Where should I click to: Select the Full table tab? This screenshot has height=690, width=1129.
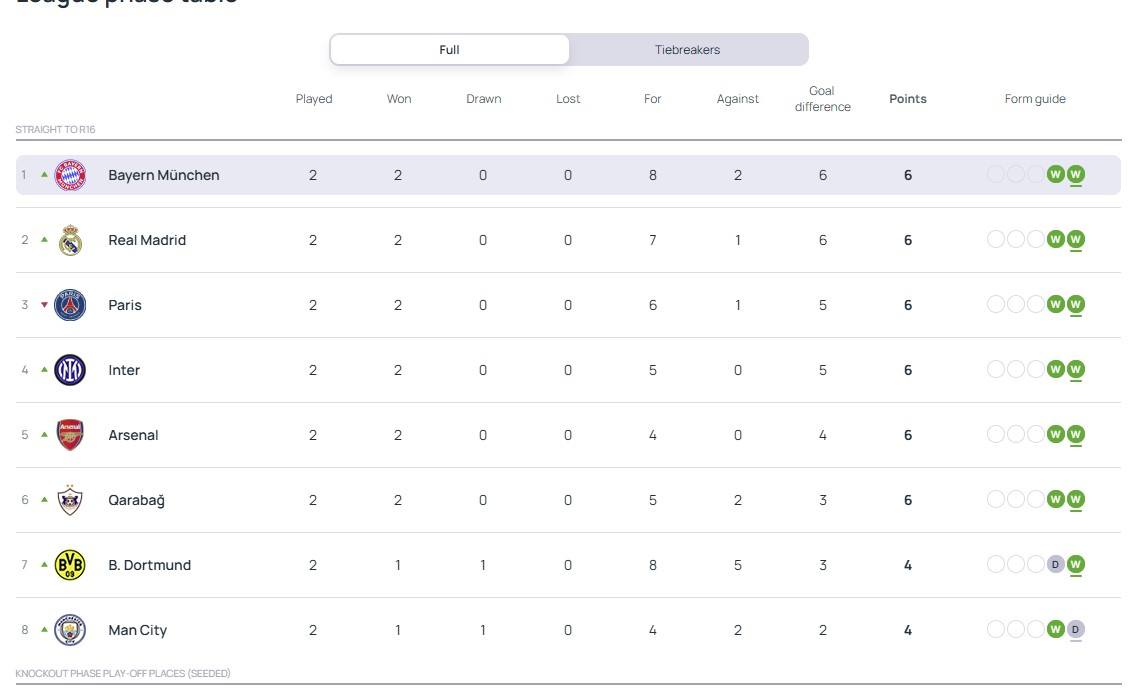click(x=450, y=50)
